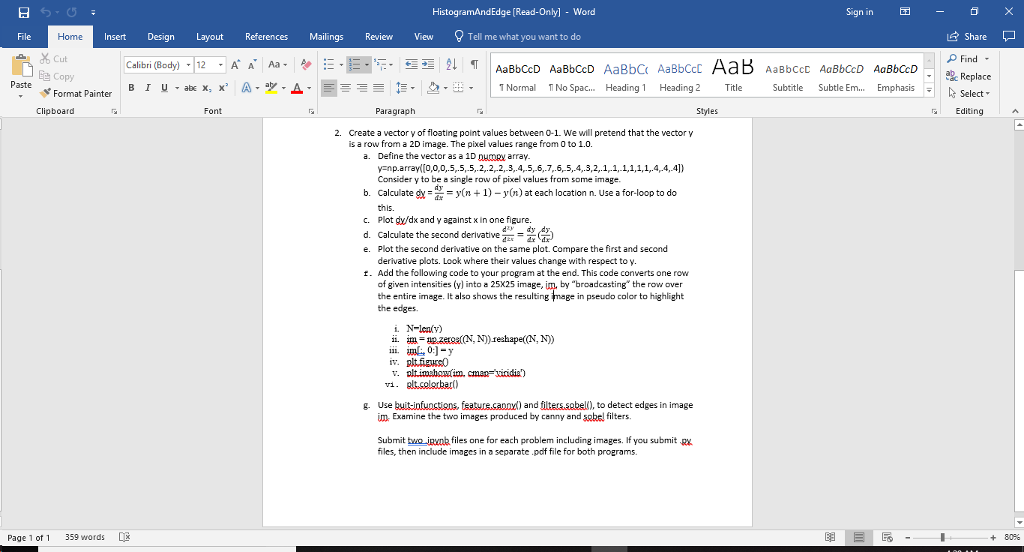Toggle Italic formatting

point(148,88)
